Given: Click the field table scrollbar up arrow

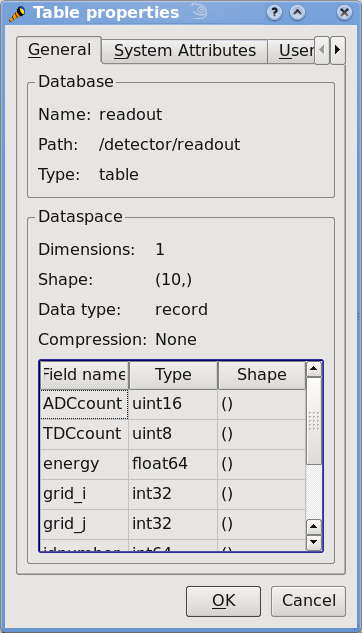Looking at the screenshot, I should pos(314,369).
